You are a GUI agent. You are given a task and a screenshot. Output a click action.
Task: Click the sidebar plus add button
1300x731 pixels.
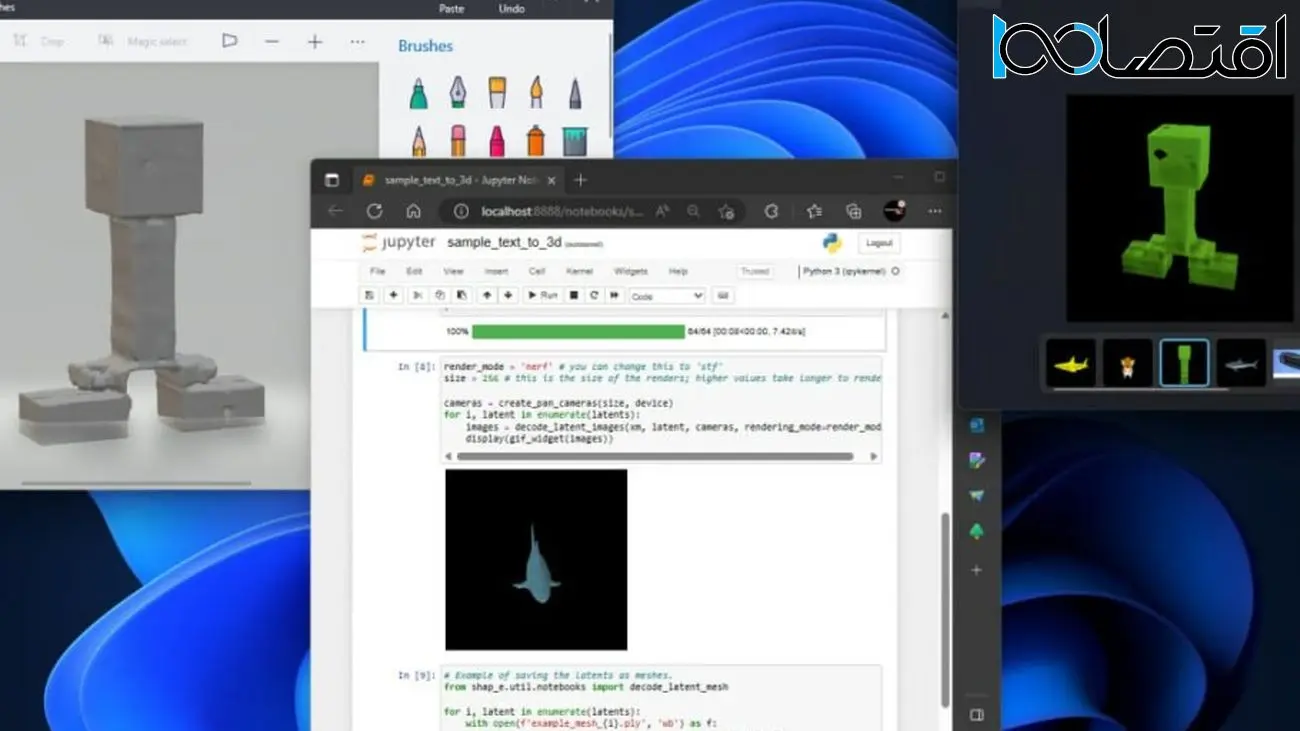point(977,570)
